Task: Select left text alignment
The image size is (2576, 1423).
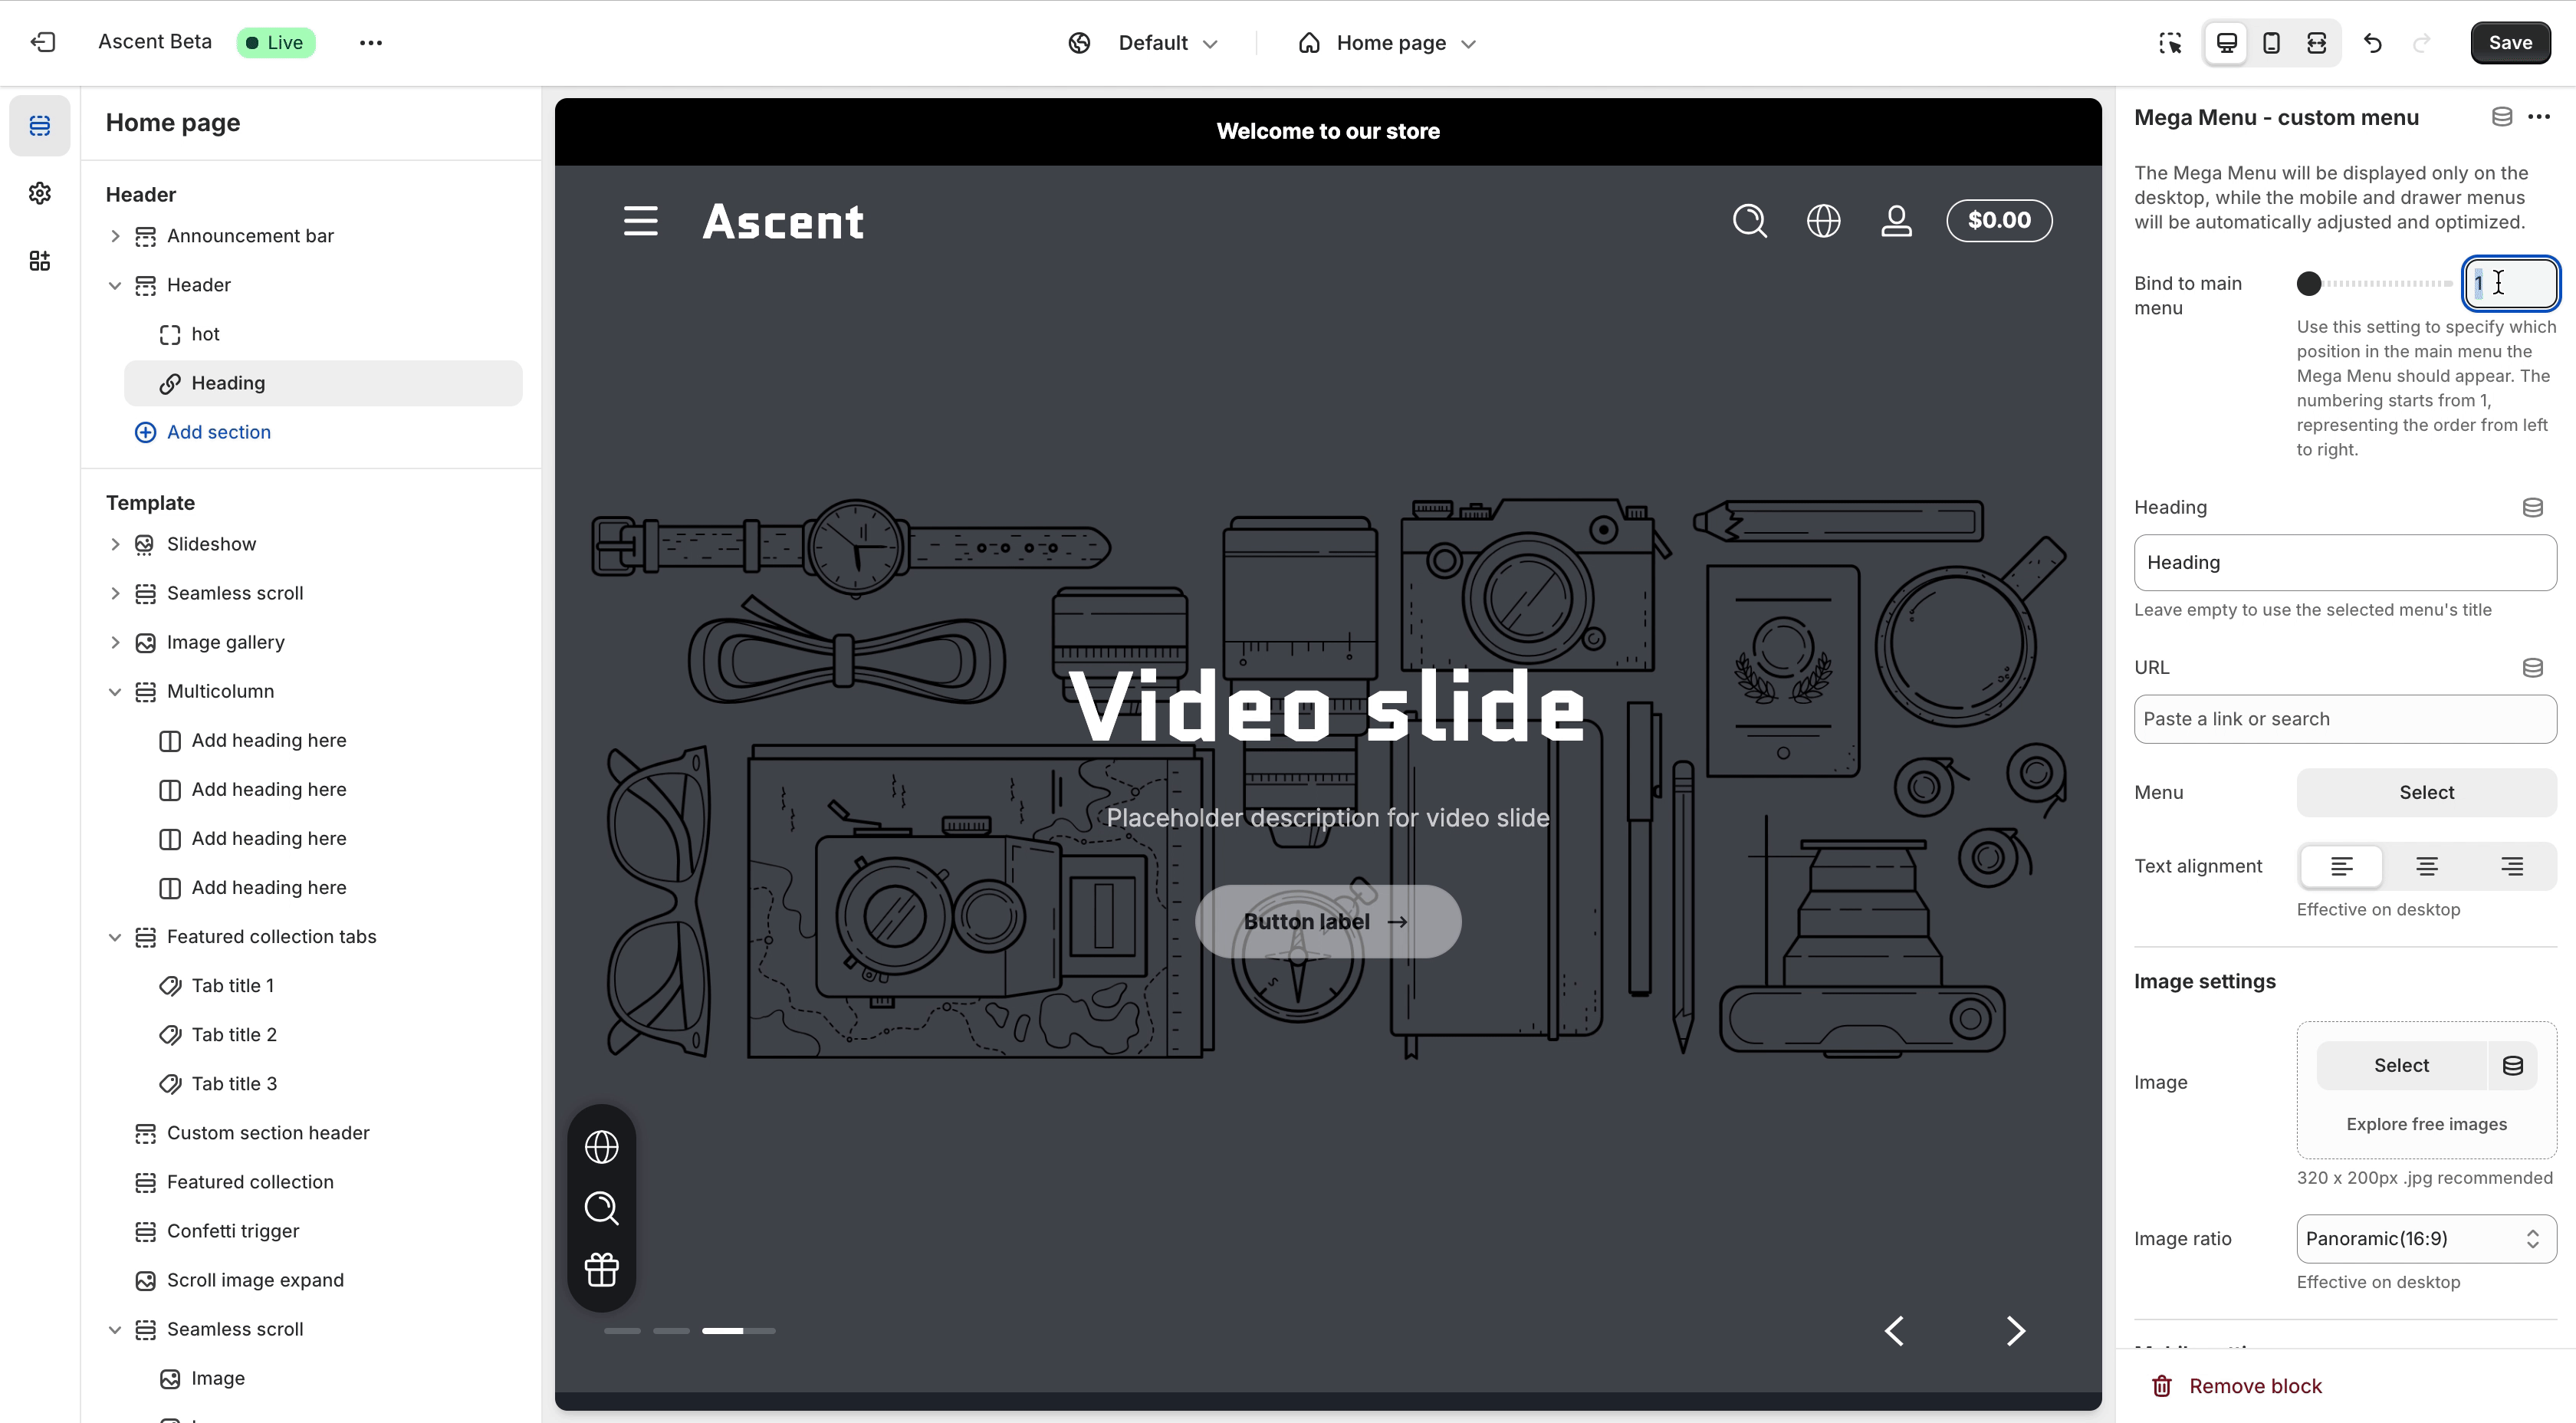Action: tap(2341, 866)
